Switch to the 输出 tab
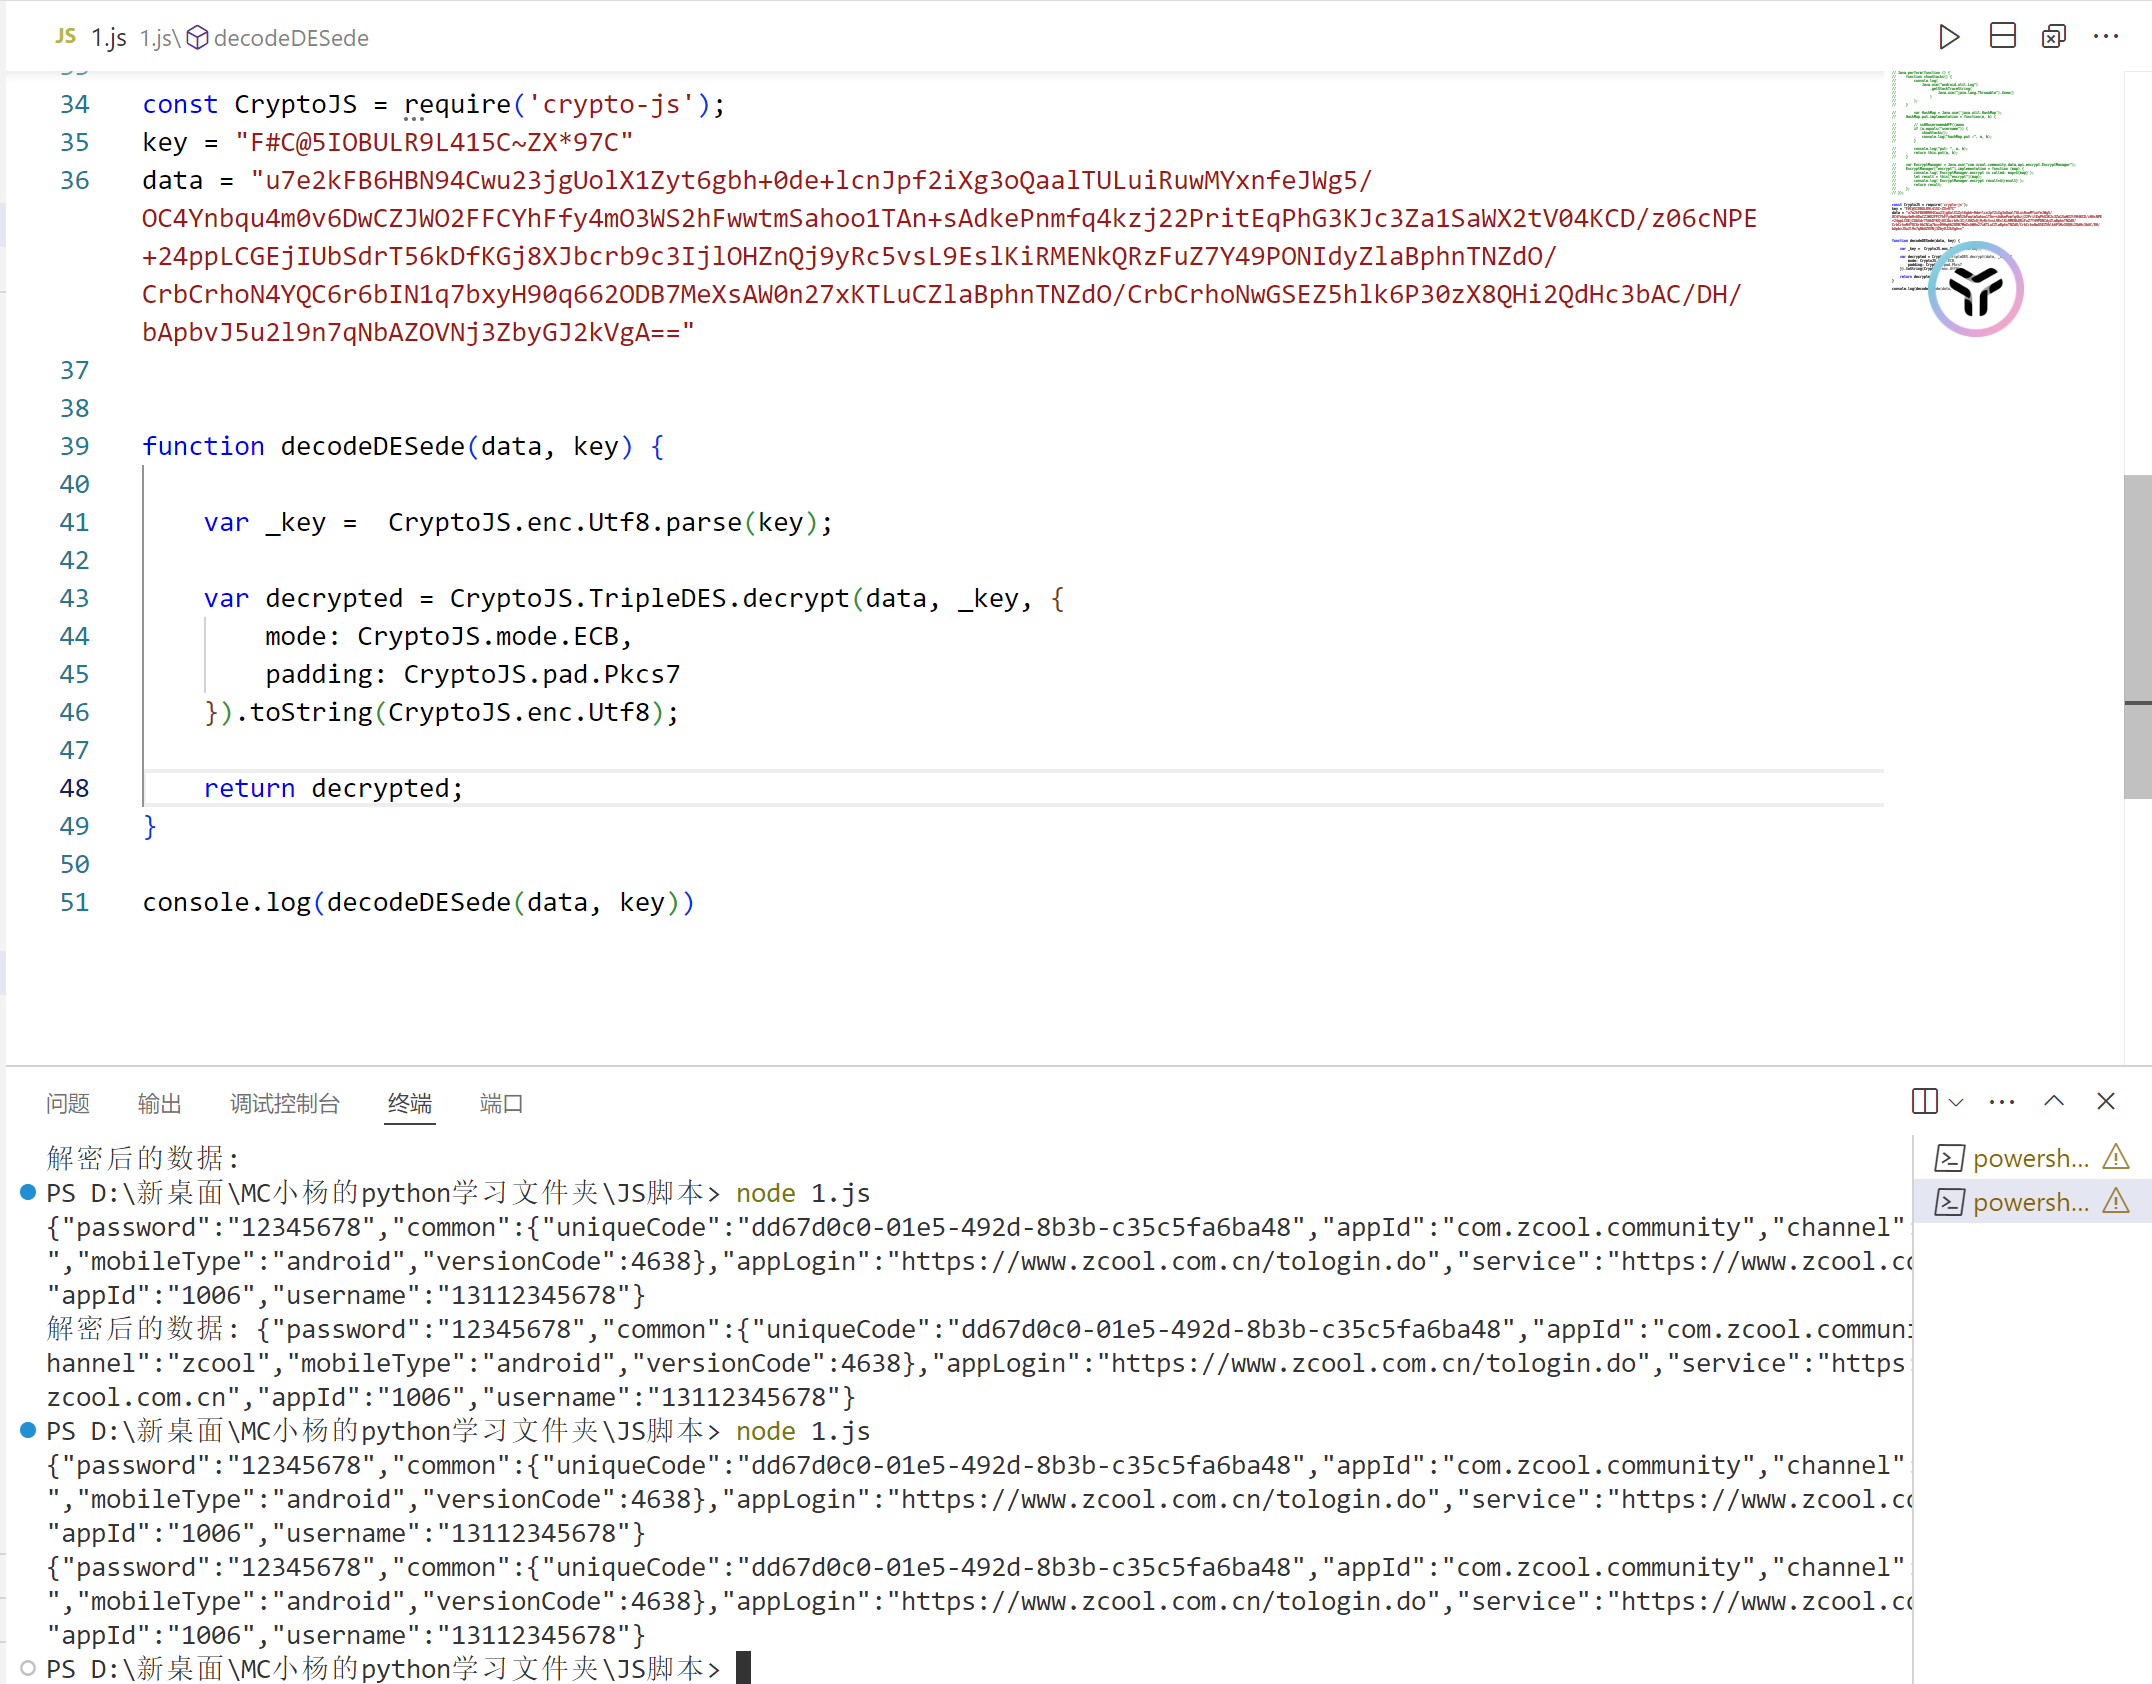Viewport: 2152px width, 1684px height. tap(159, 1103)
